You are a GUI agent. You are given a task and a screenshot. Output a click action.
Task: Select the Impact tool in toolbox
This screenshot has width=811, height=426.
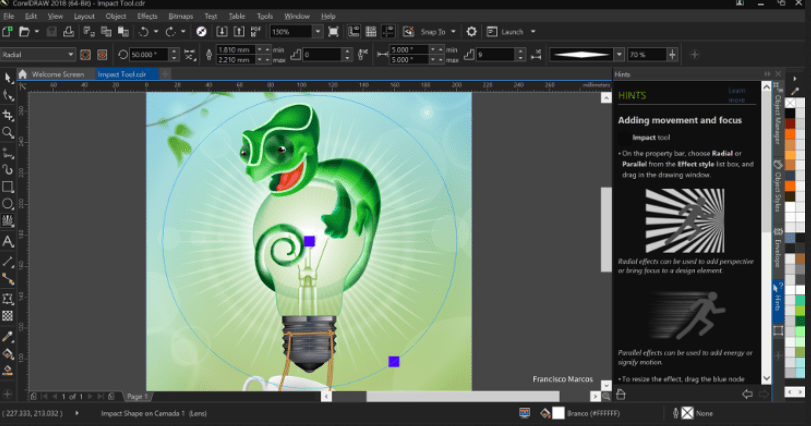point(8,221)
